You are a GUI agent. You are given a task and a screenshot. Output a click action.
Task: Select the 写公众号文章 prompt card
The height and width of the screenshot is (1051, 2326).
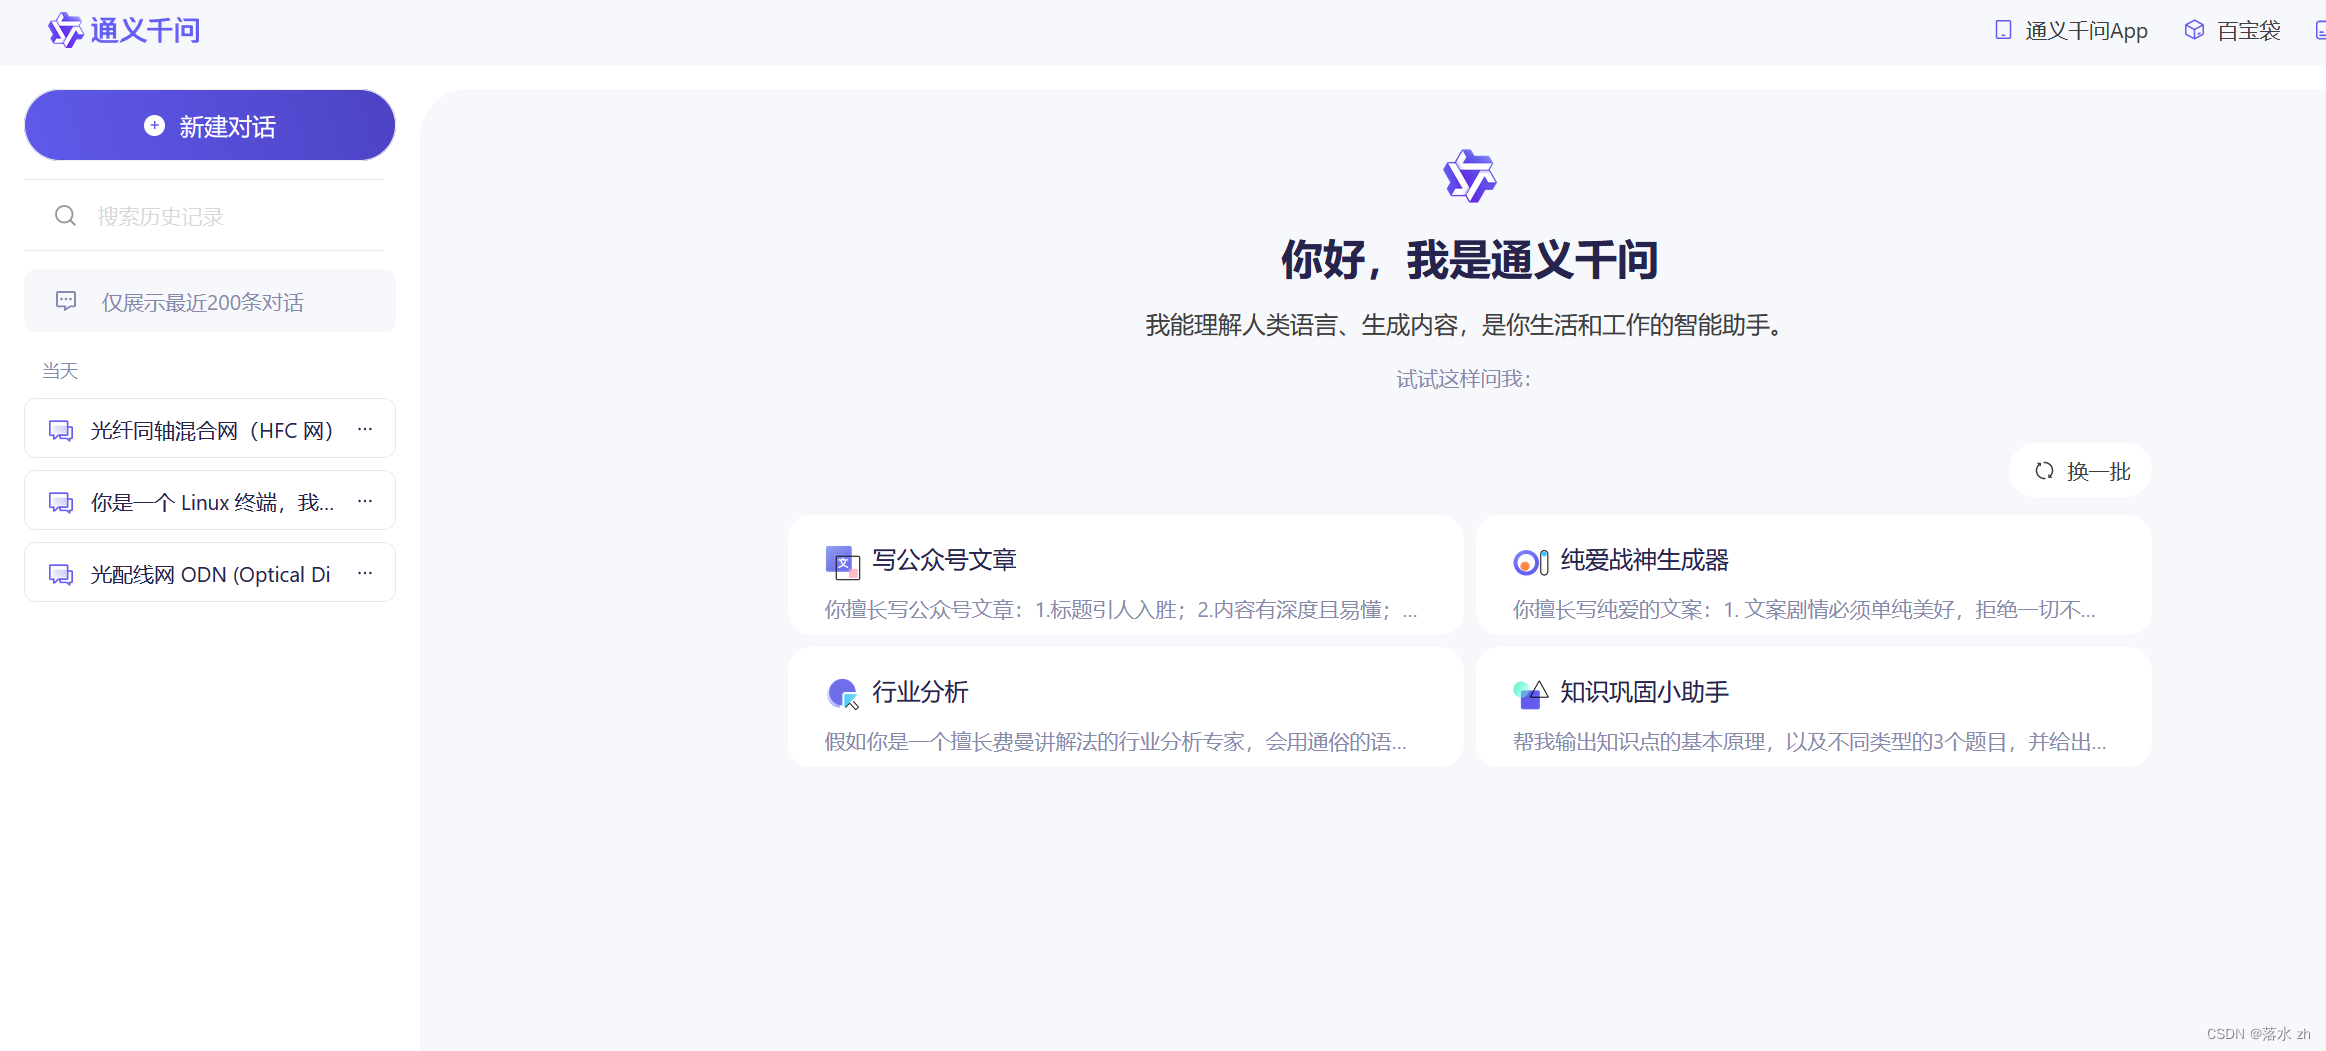pos(1125,576)
